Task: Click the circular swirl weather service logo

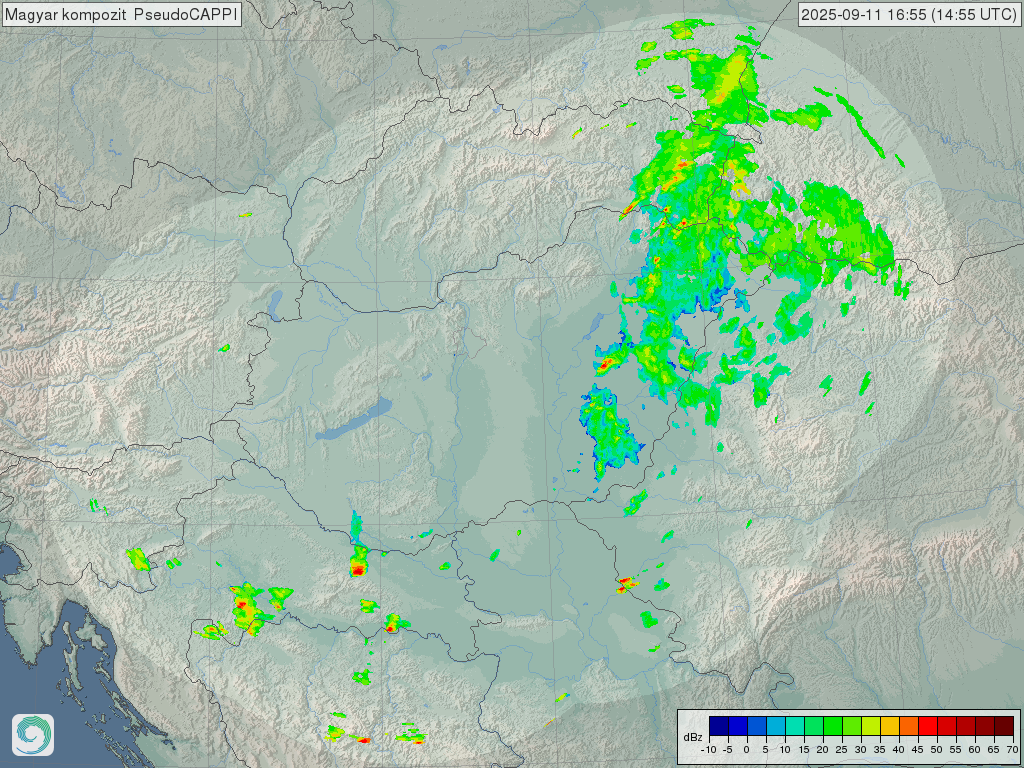Action: [x=33, y=735]
